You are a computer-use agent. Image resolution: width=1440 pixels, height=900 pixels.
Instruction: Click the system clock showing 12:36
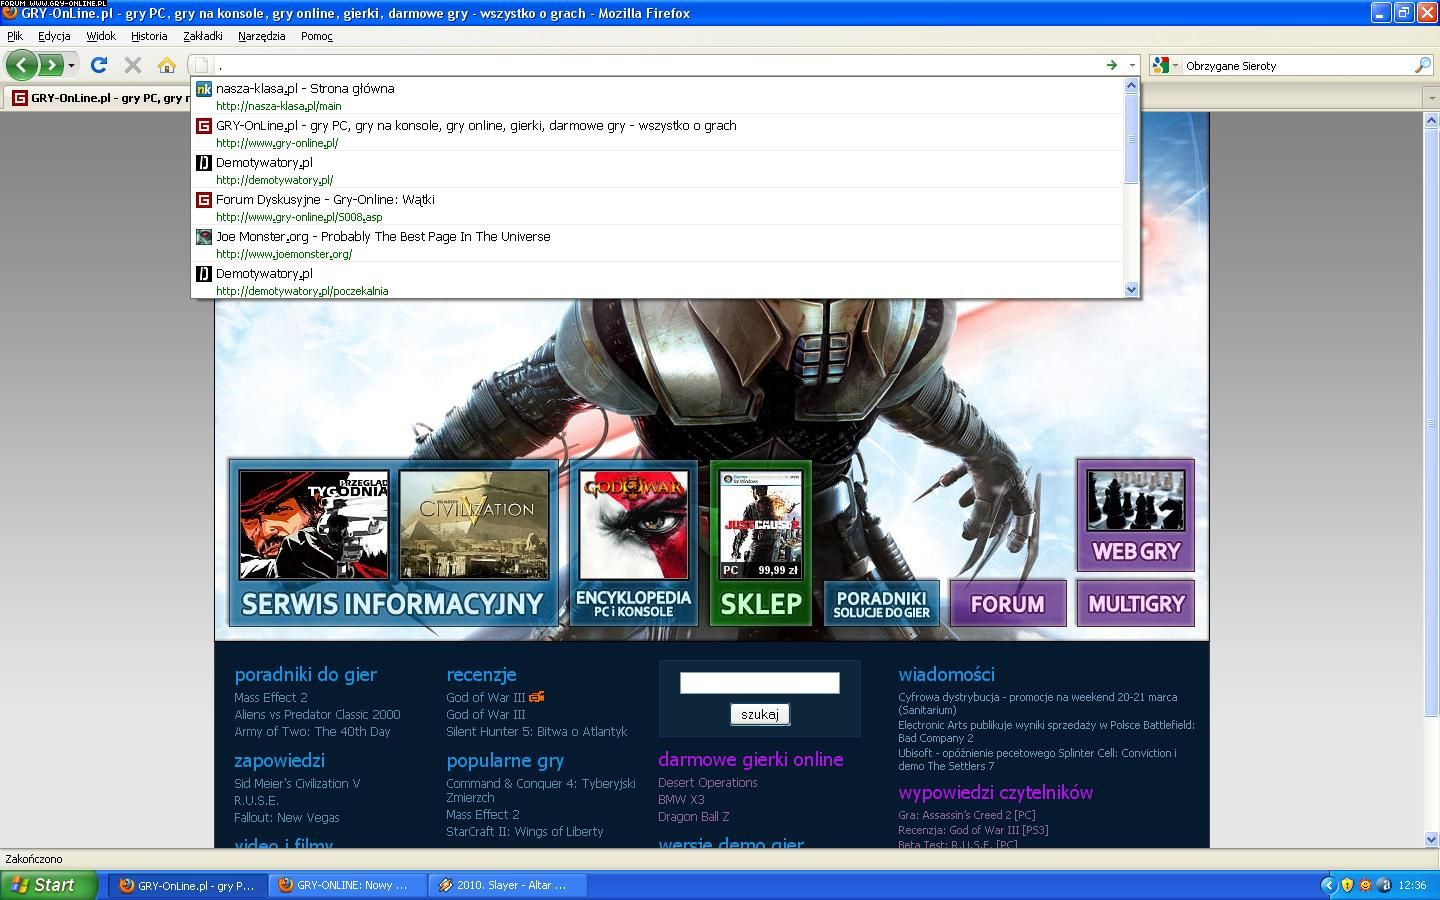point(1413,885)
